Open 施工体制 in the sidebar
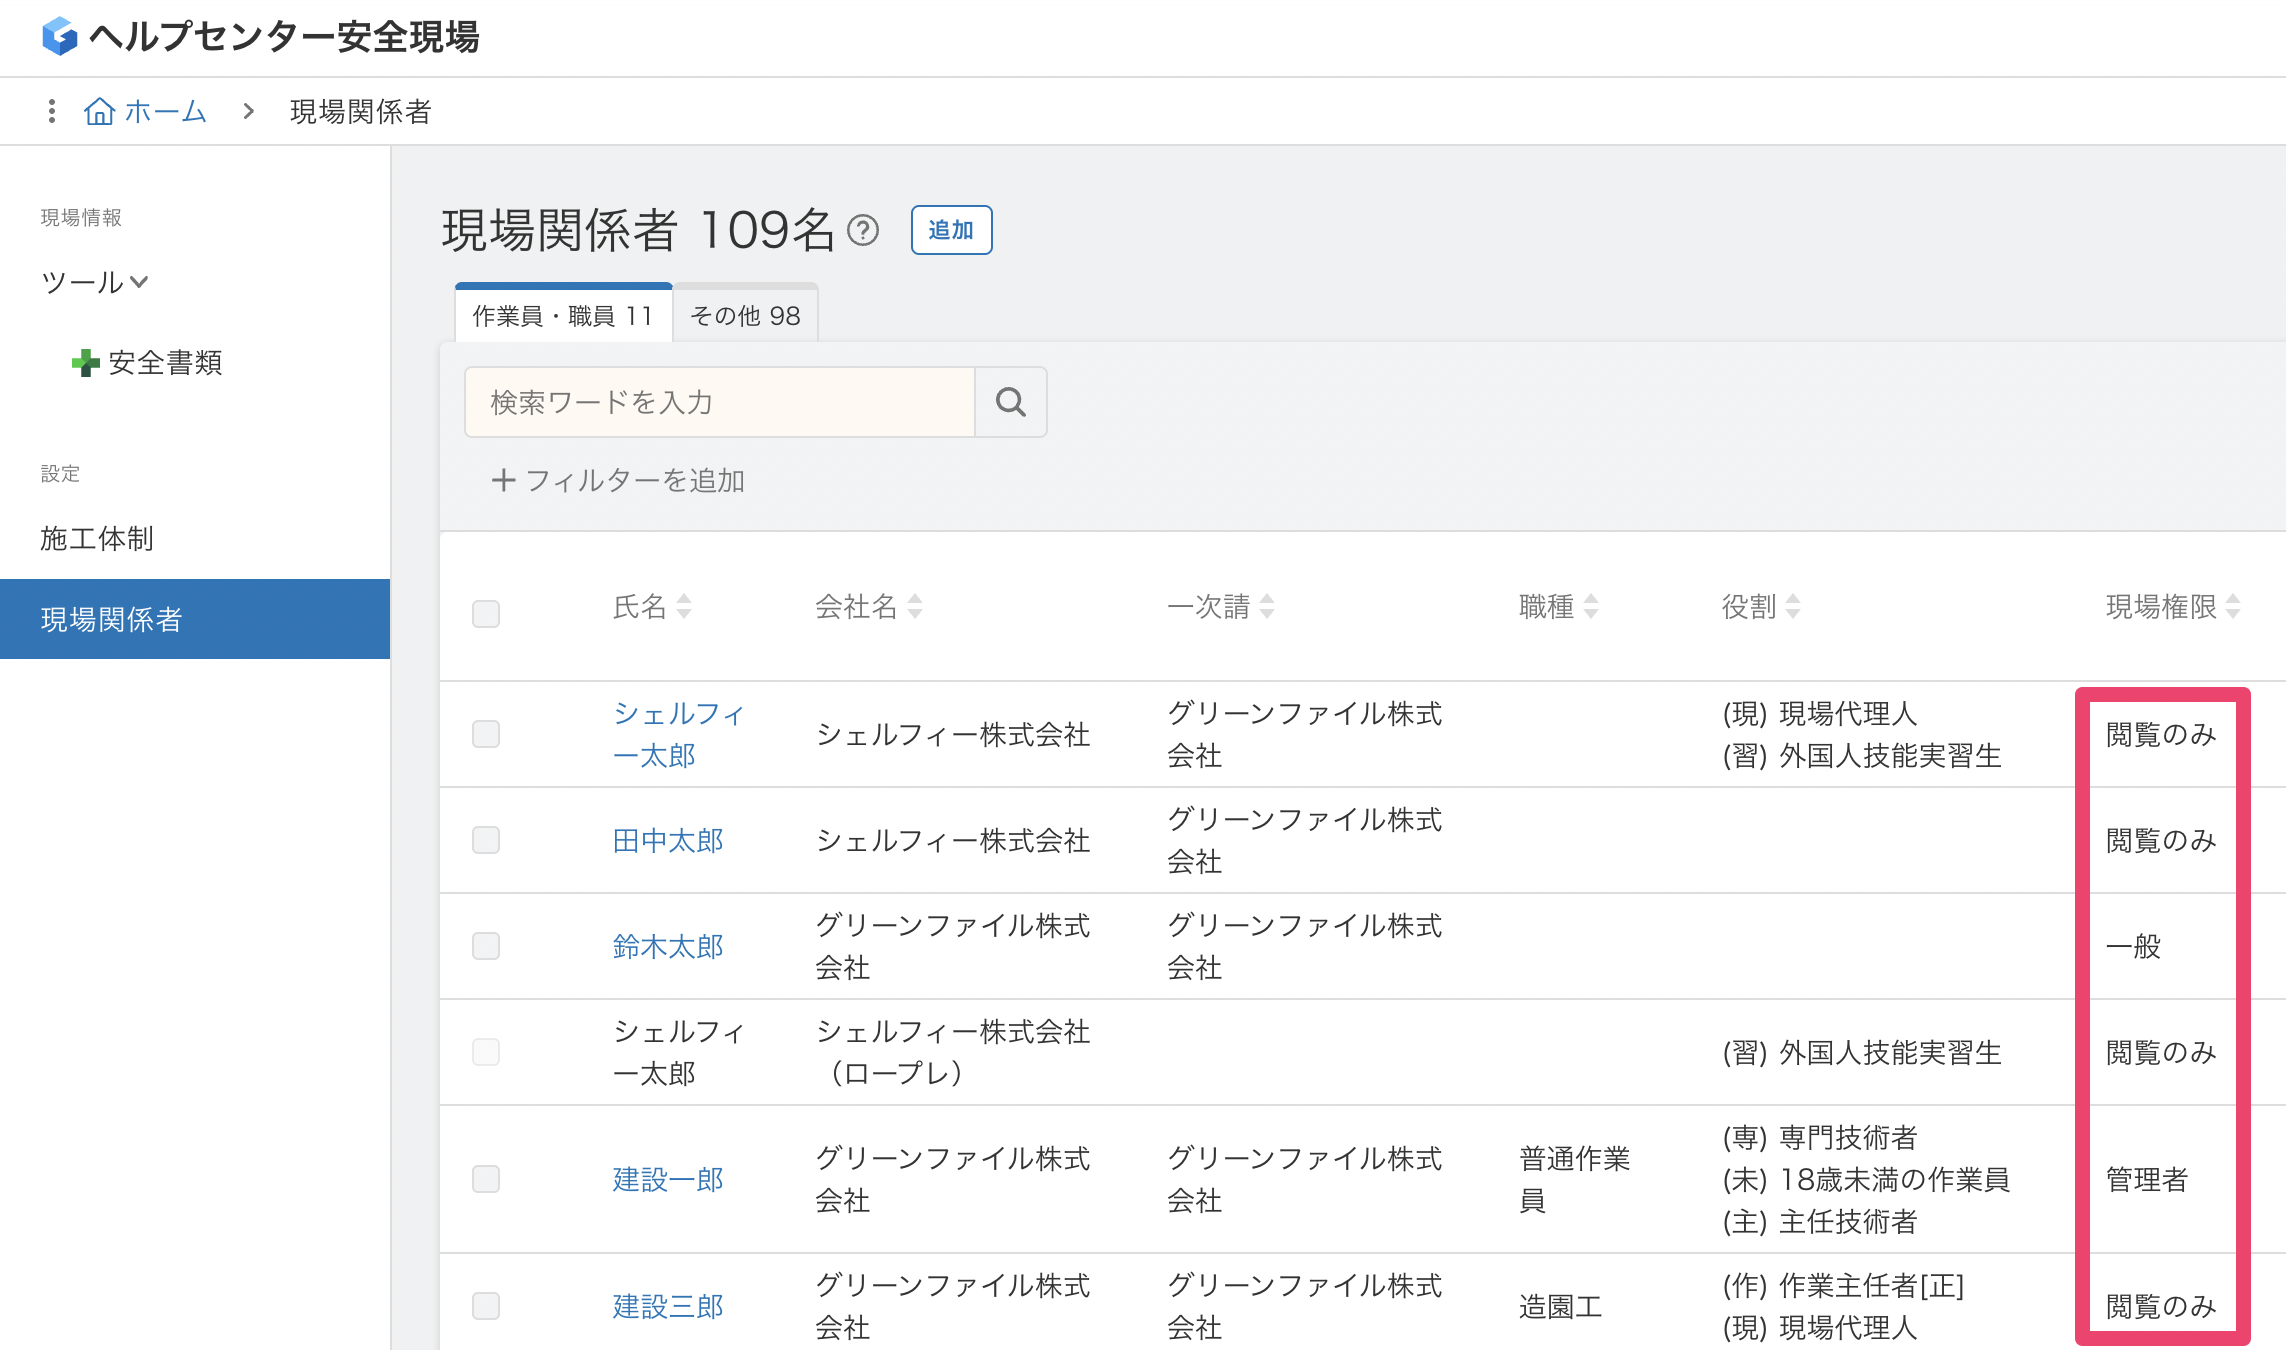This screenshot has height=1350, width=2286. 97,538
